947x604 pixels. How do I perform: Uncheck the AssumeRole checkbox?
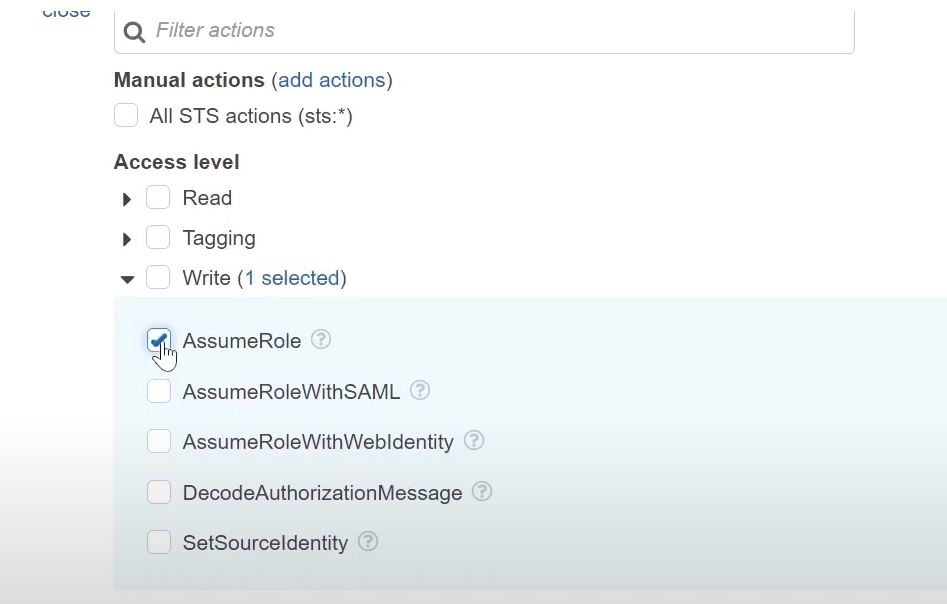[159, 340]
